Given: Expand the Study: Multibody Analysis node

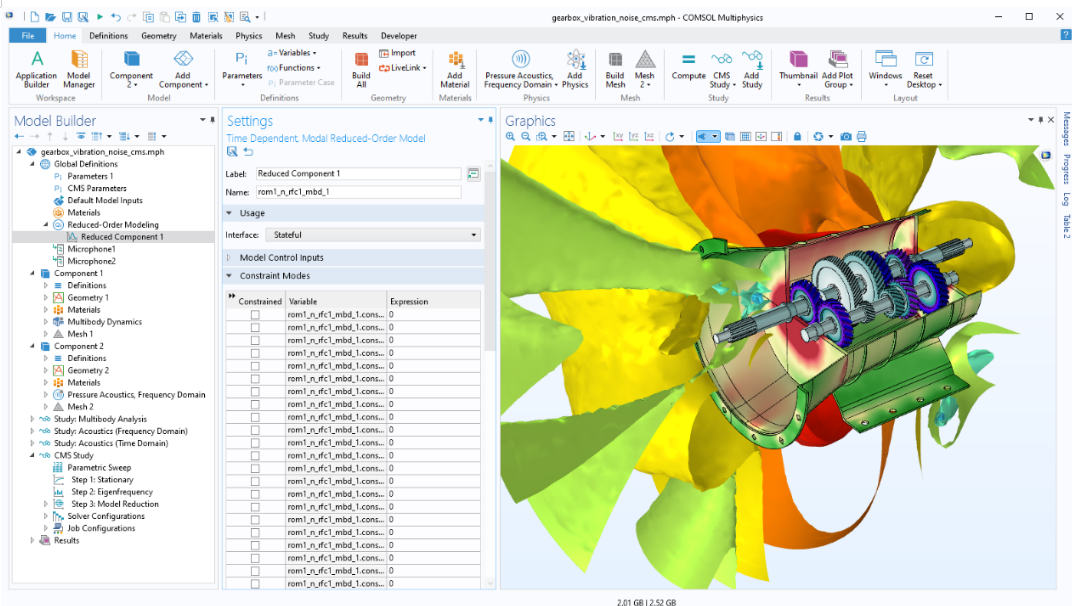Looking at the screenshot, I should pyautogui.click(x=32, y=419).
